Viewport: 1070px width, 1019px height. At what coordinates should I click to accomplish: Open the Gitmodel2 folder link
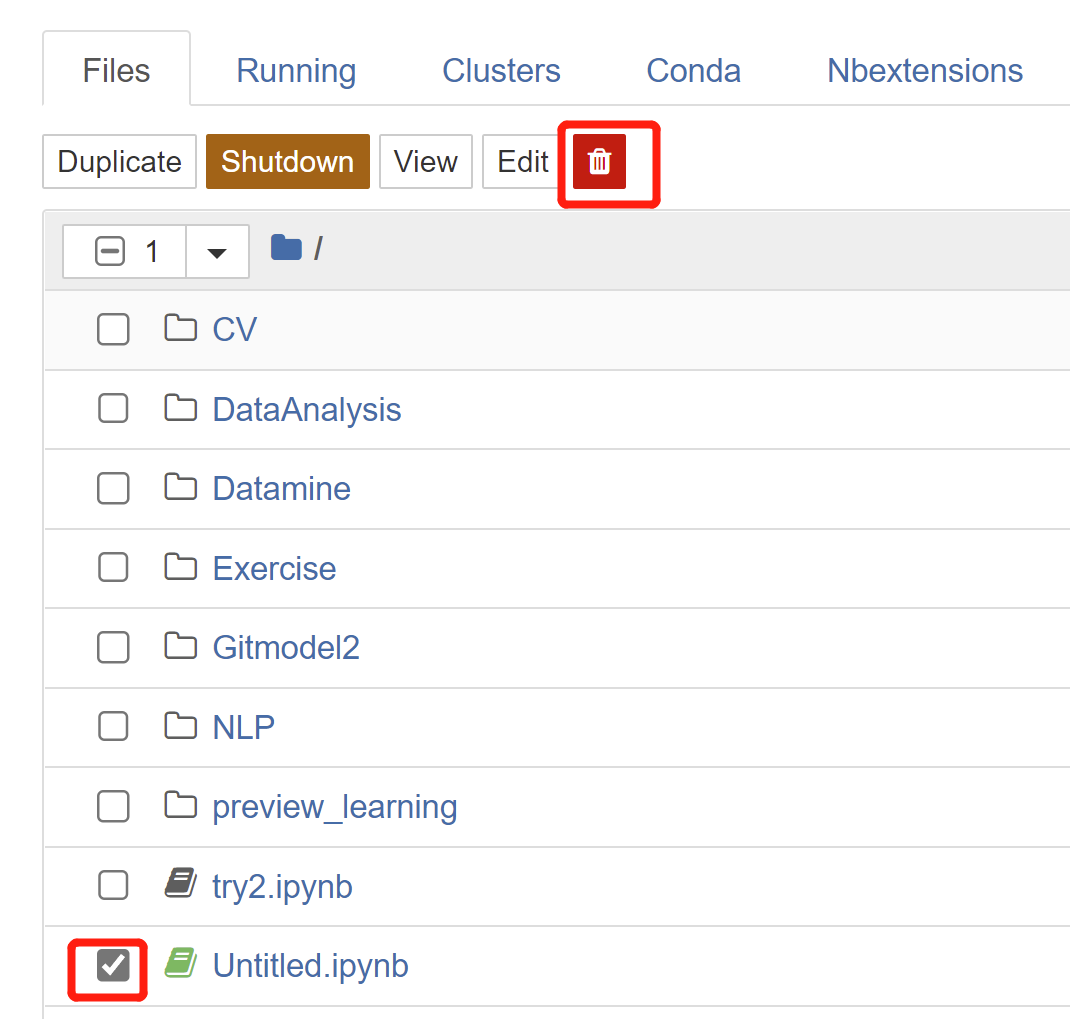pos(286,648)
